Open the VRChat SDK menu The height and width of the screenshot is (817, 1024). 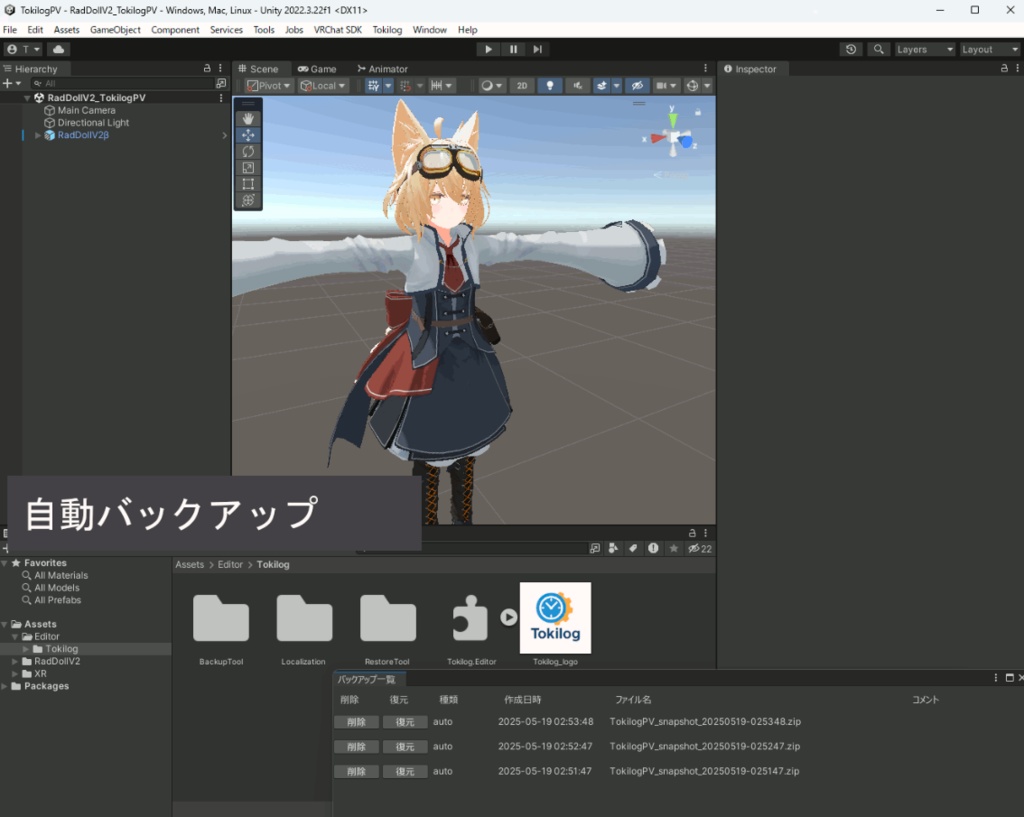click(338, 29)
